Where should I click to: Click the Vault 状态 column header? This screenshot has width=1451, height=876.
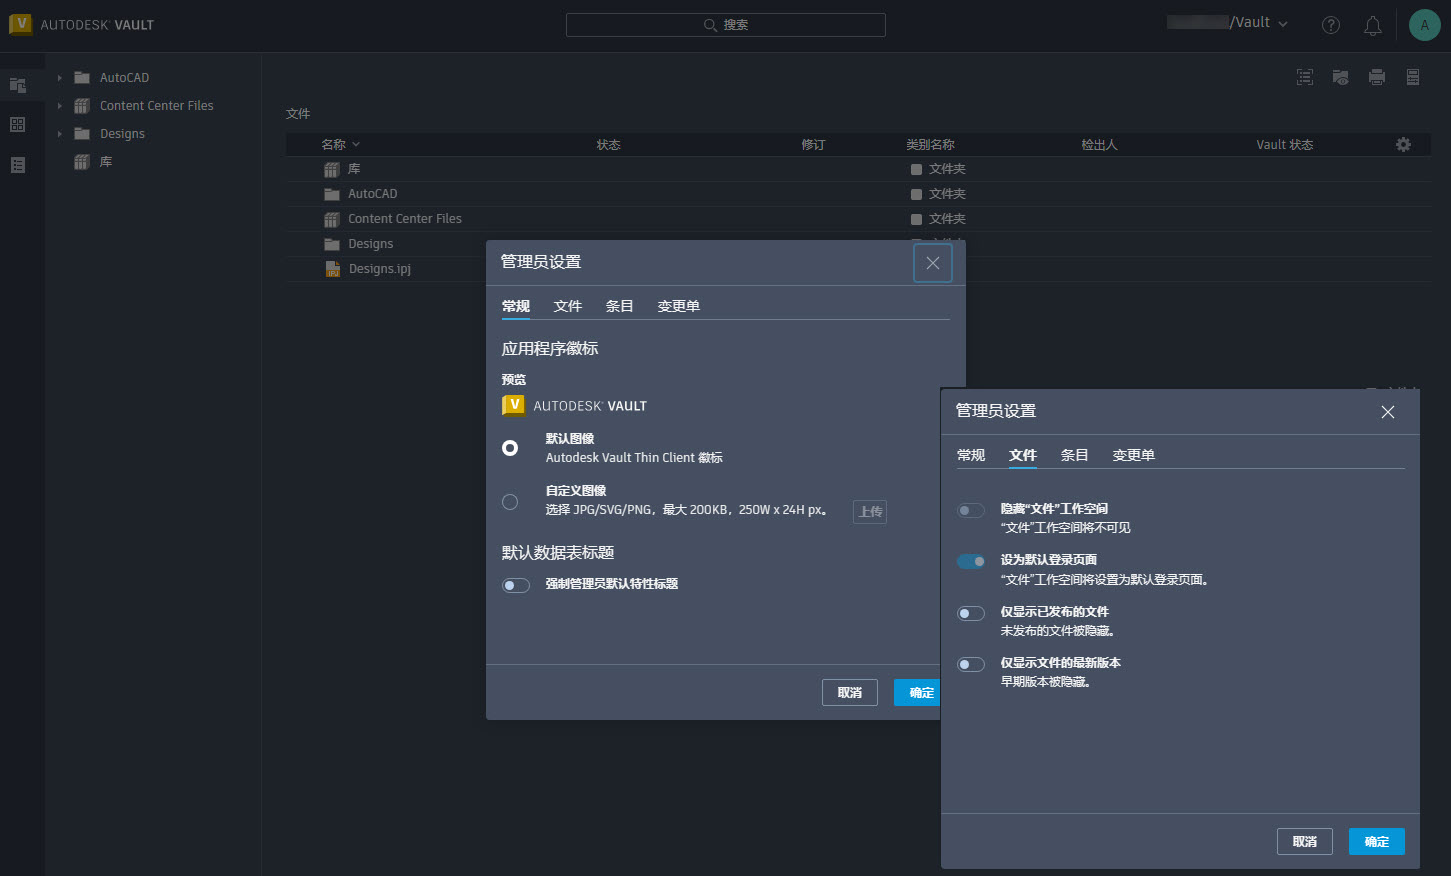(1285, 145)
